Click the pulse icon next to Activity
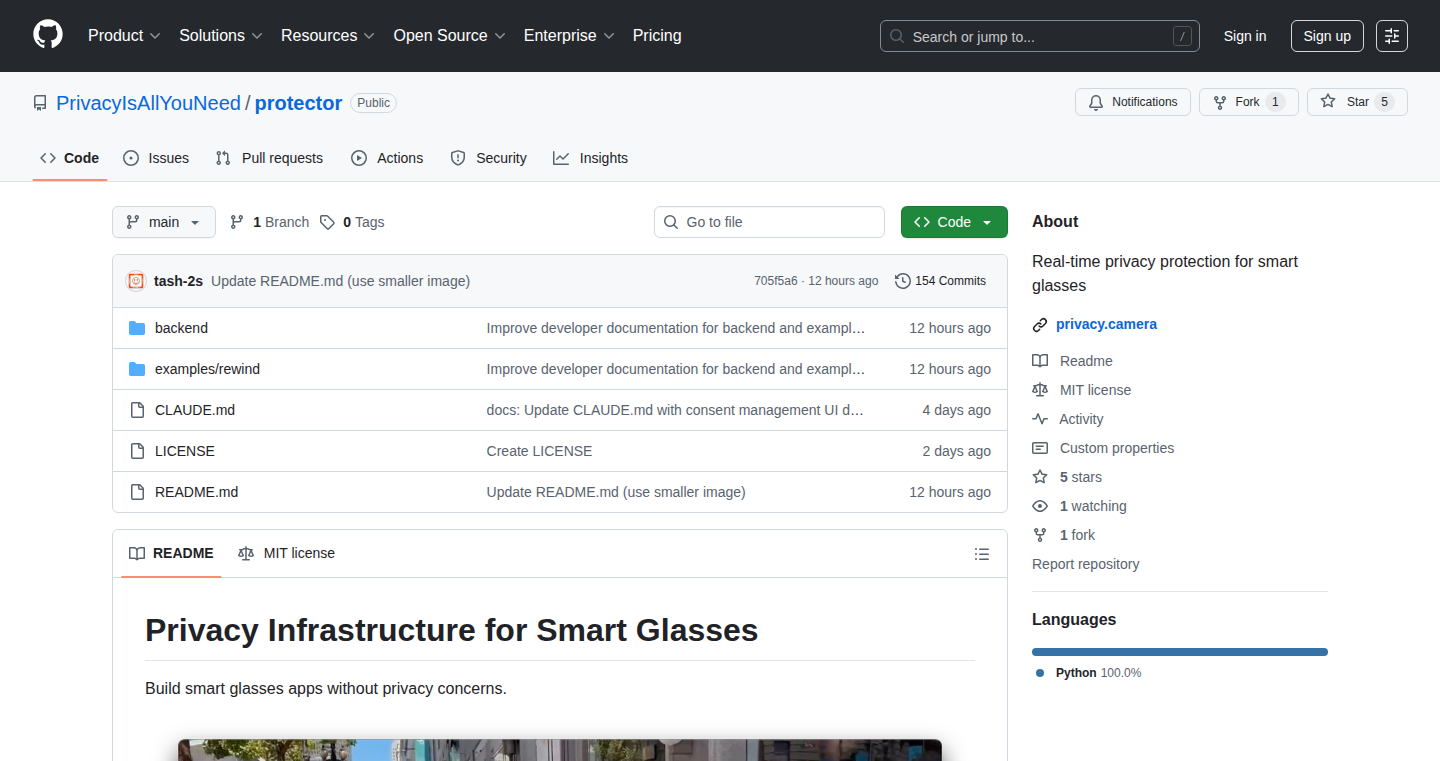Screen dimensions: 1440x761 point(1040,419)
